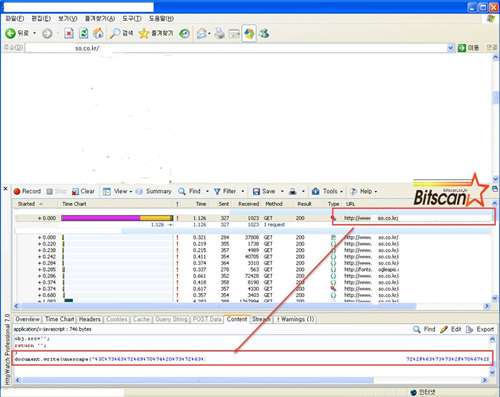Open the History icon in IE toolbar

coord(184,33)
